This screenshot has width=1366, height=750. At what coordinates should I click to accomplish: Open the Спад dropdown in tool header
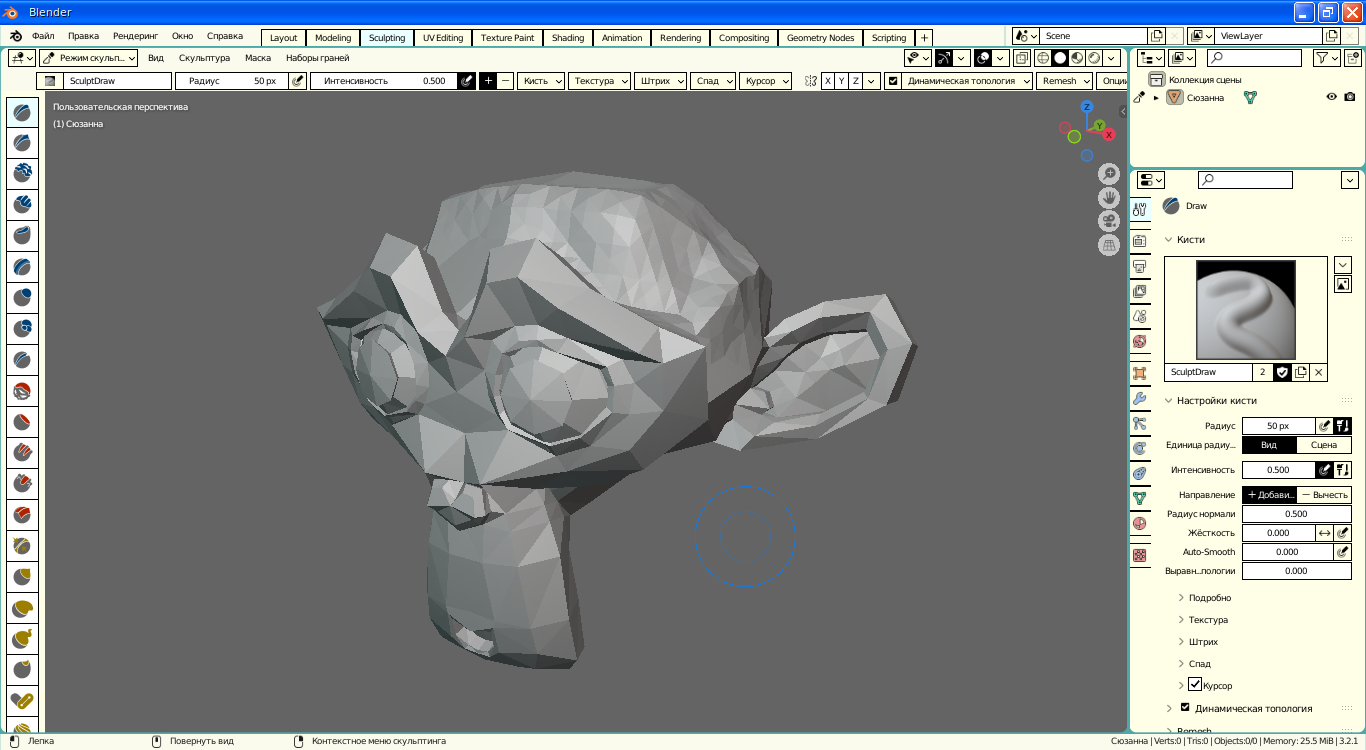point(712,81)
